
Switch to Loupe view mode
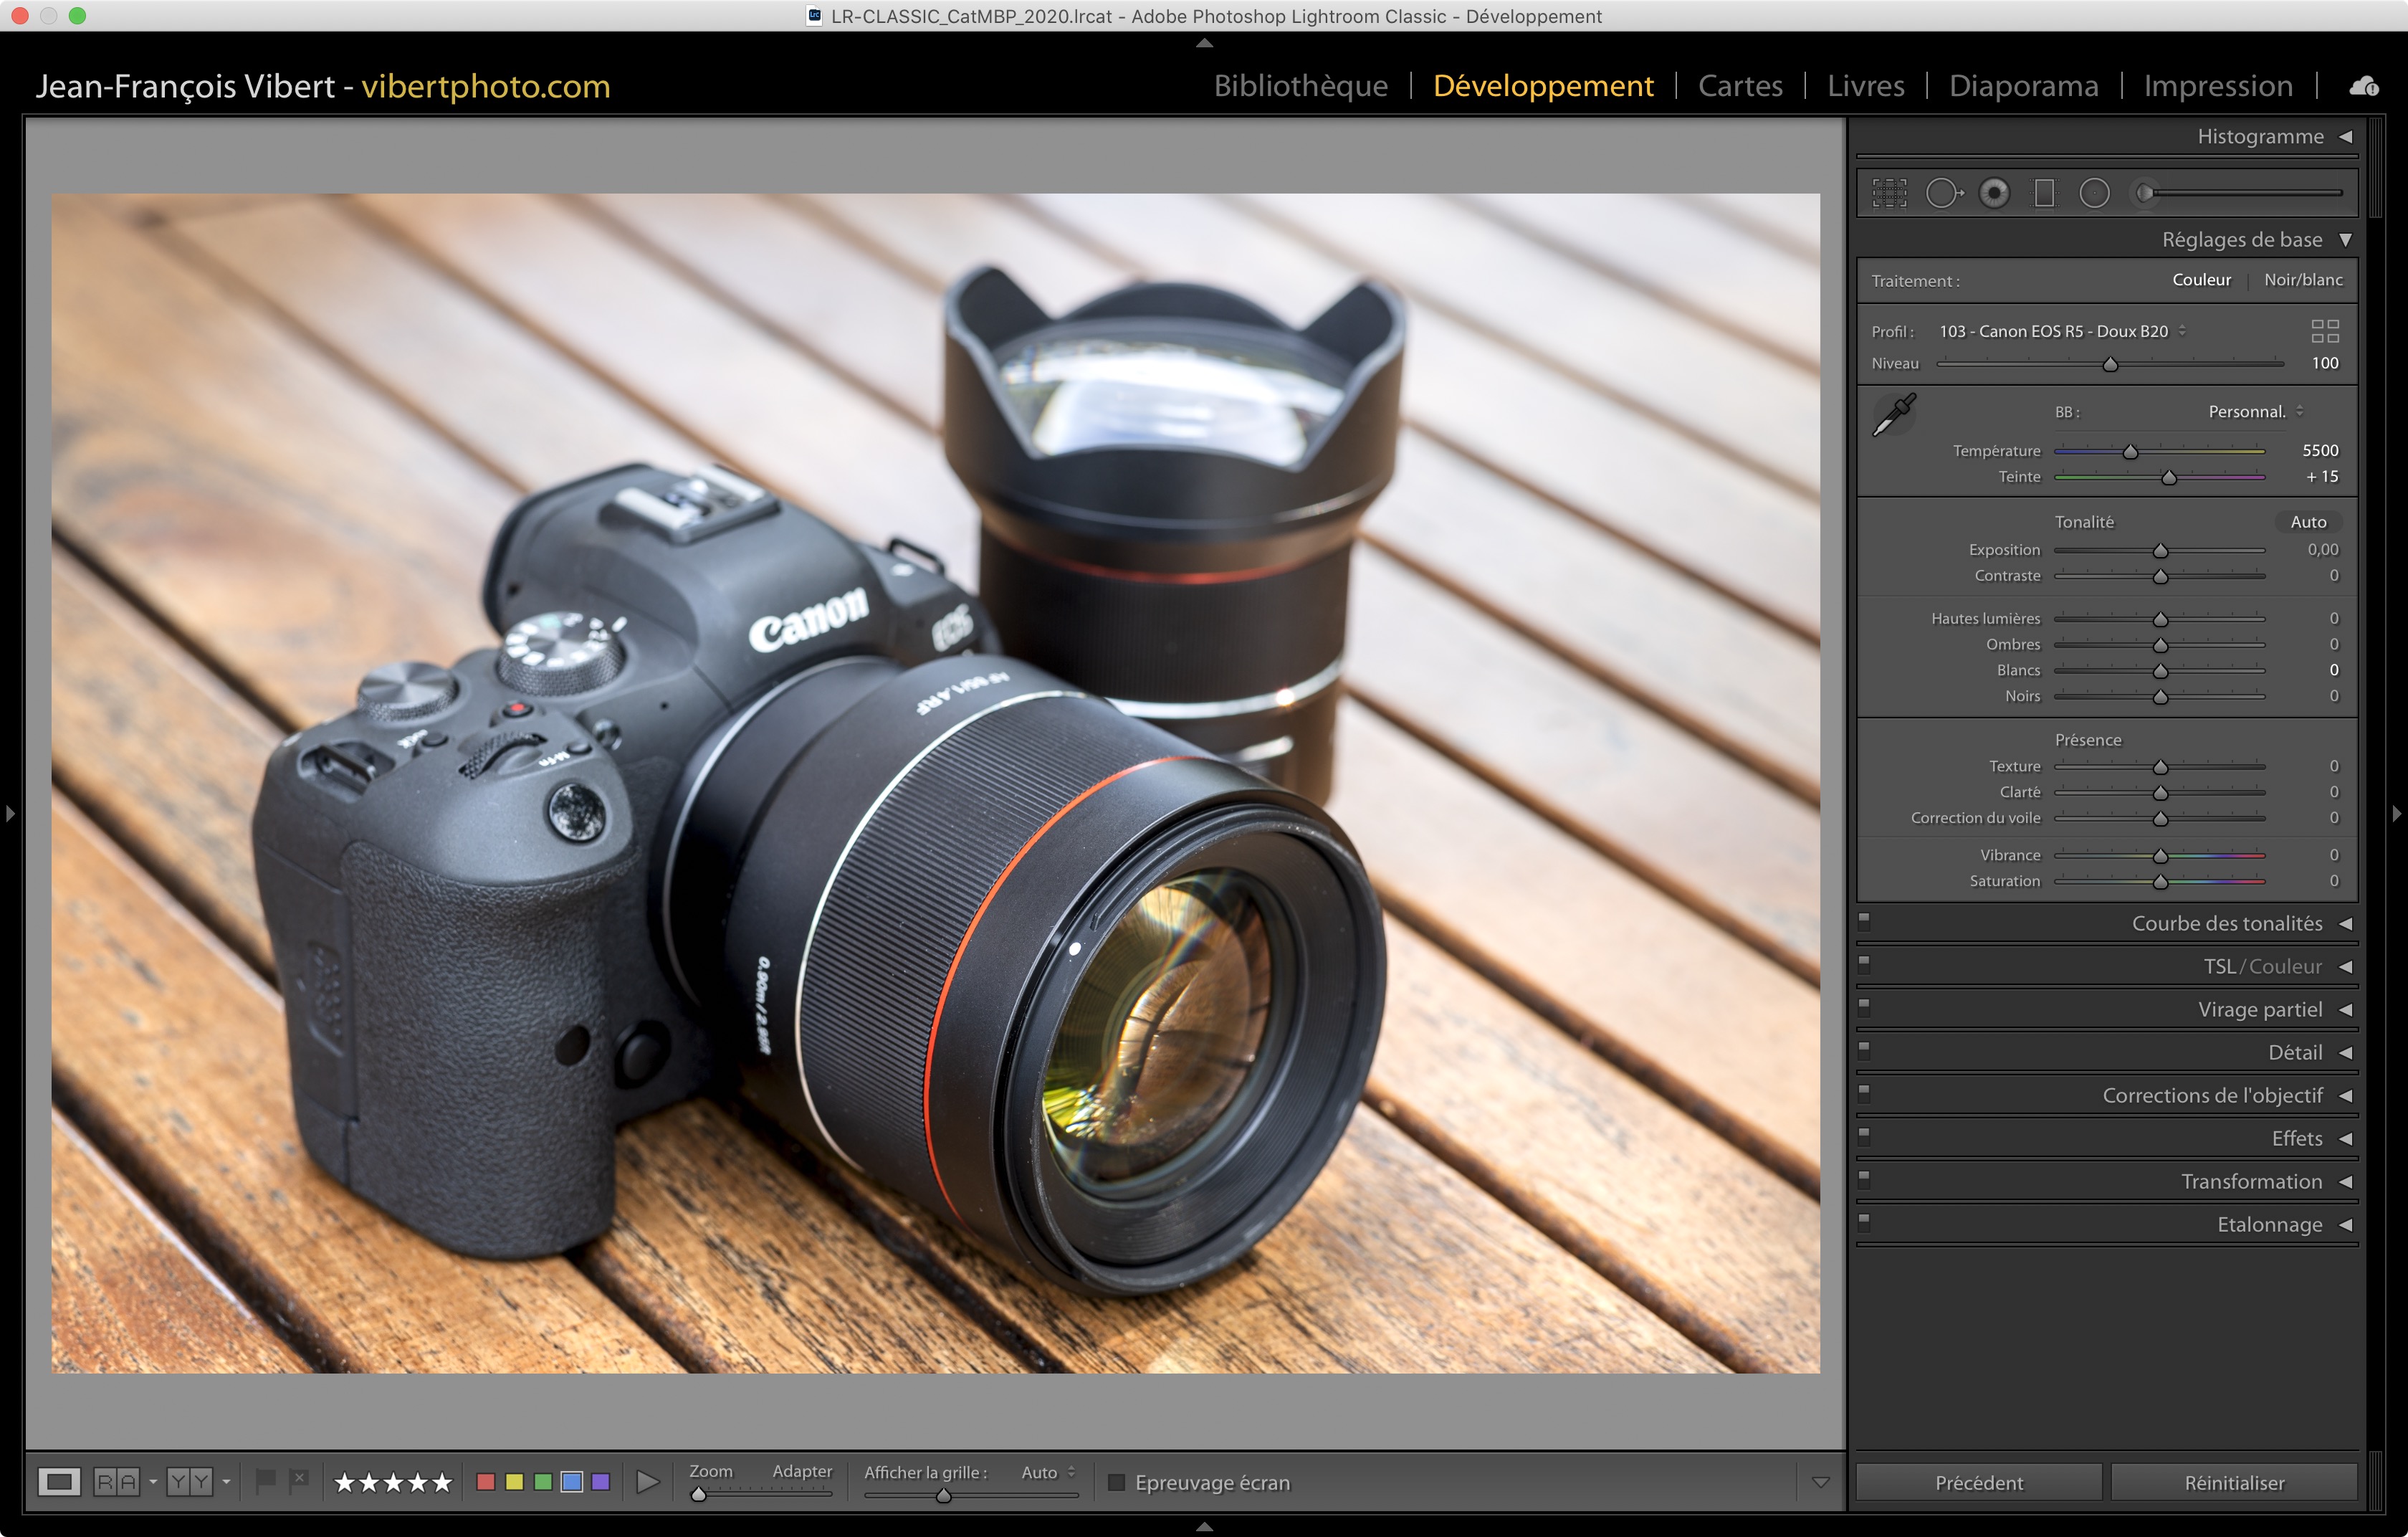[59, 1481]
